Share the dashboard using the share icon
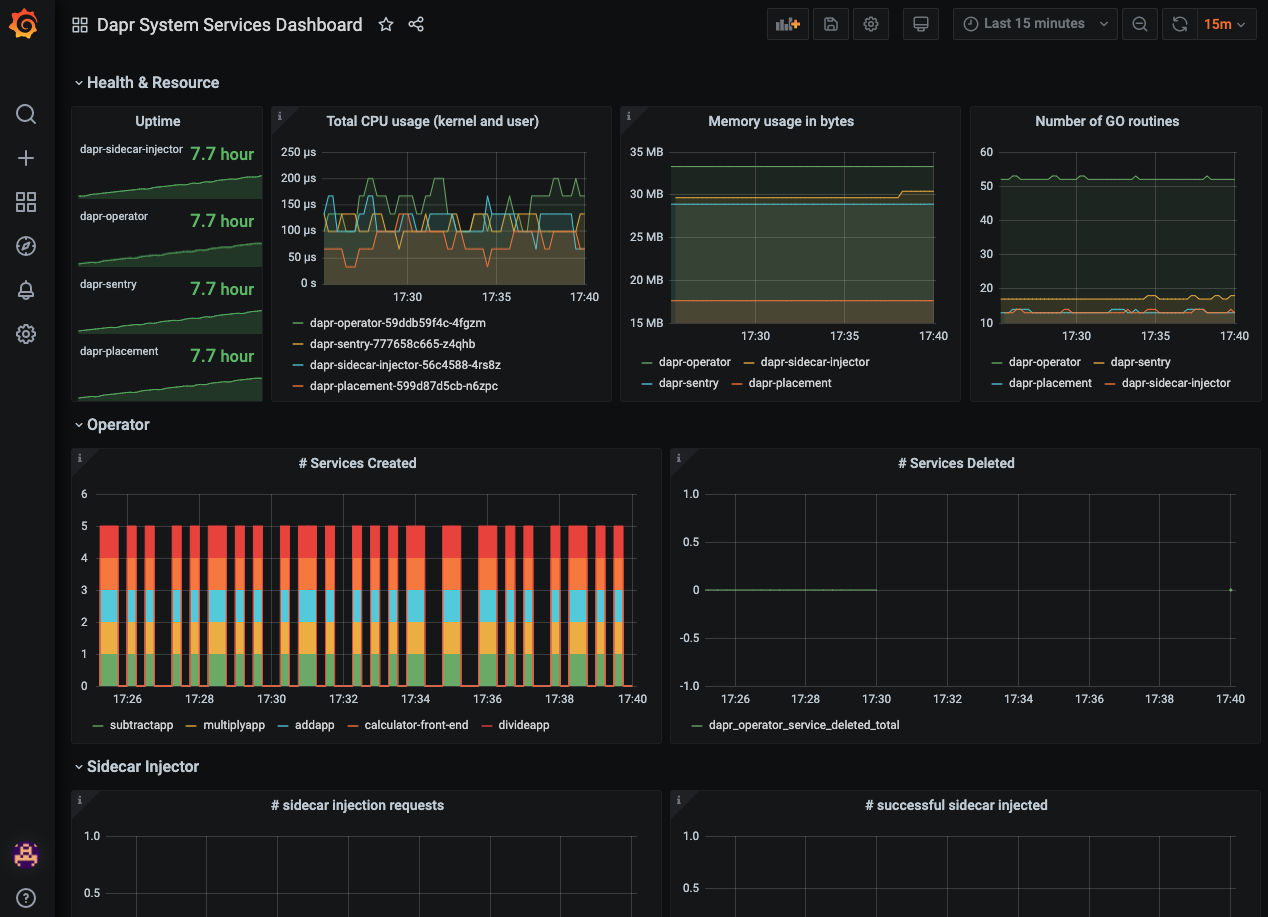The height and width of the screenshot is (917, 1268). (x=416, y=24)
